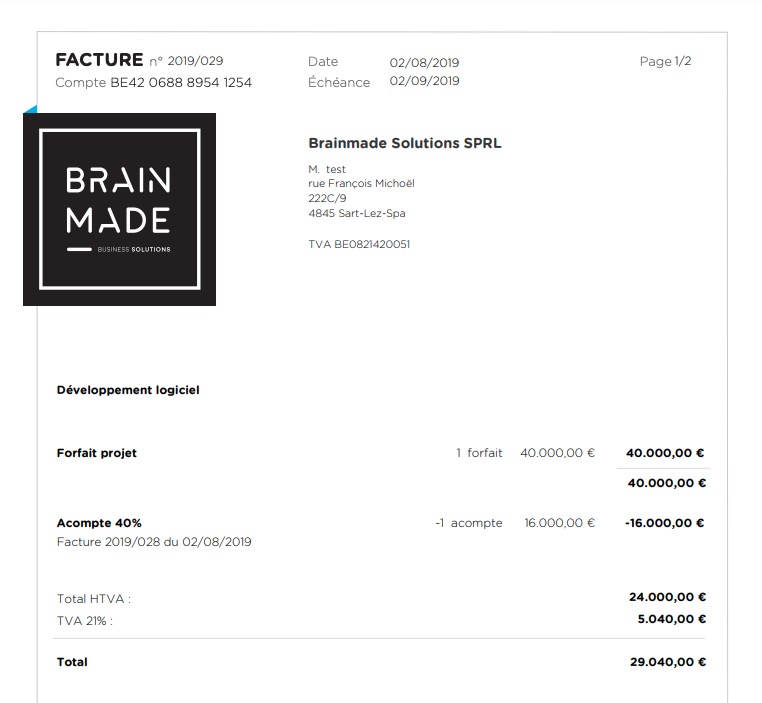Select the account number BE42 0688 8954 1254
This screenshot has width=762, height=703.
(181, 82)
